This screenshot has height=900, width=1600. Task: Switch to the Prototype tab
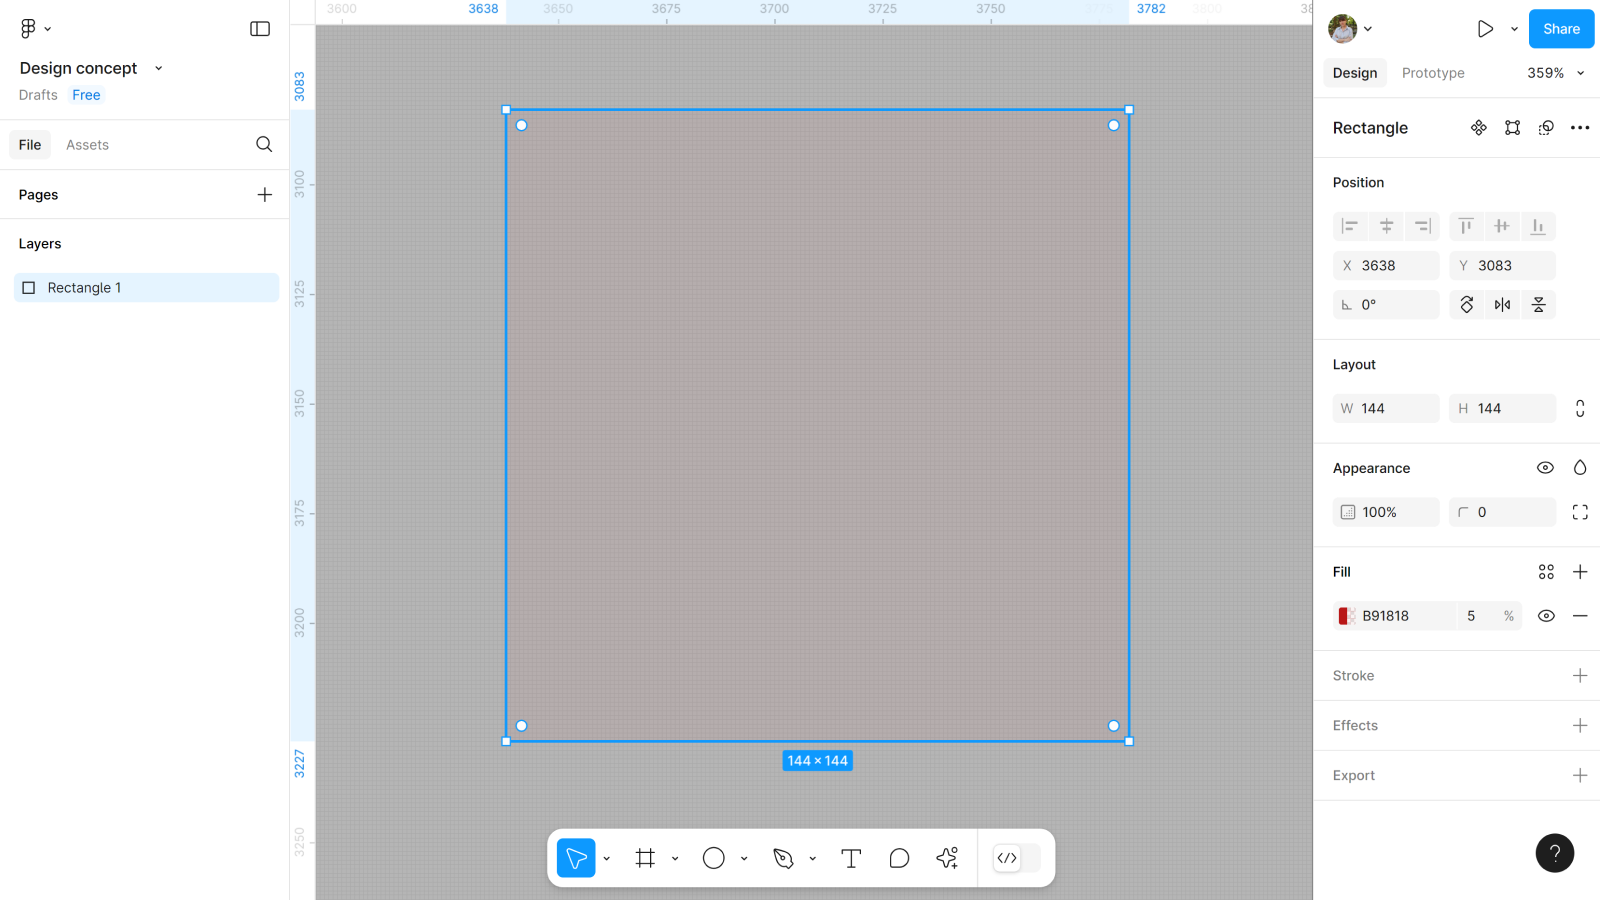coord(1432,73)
